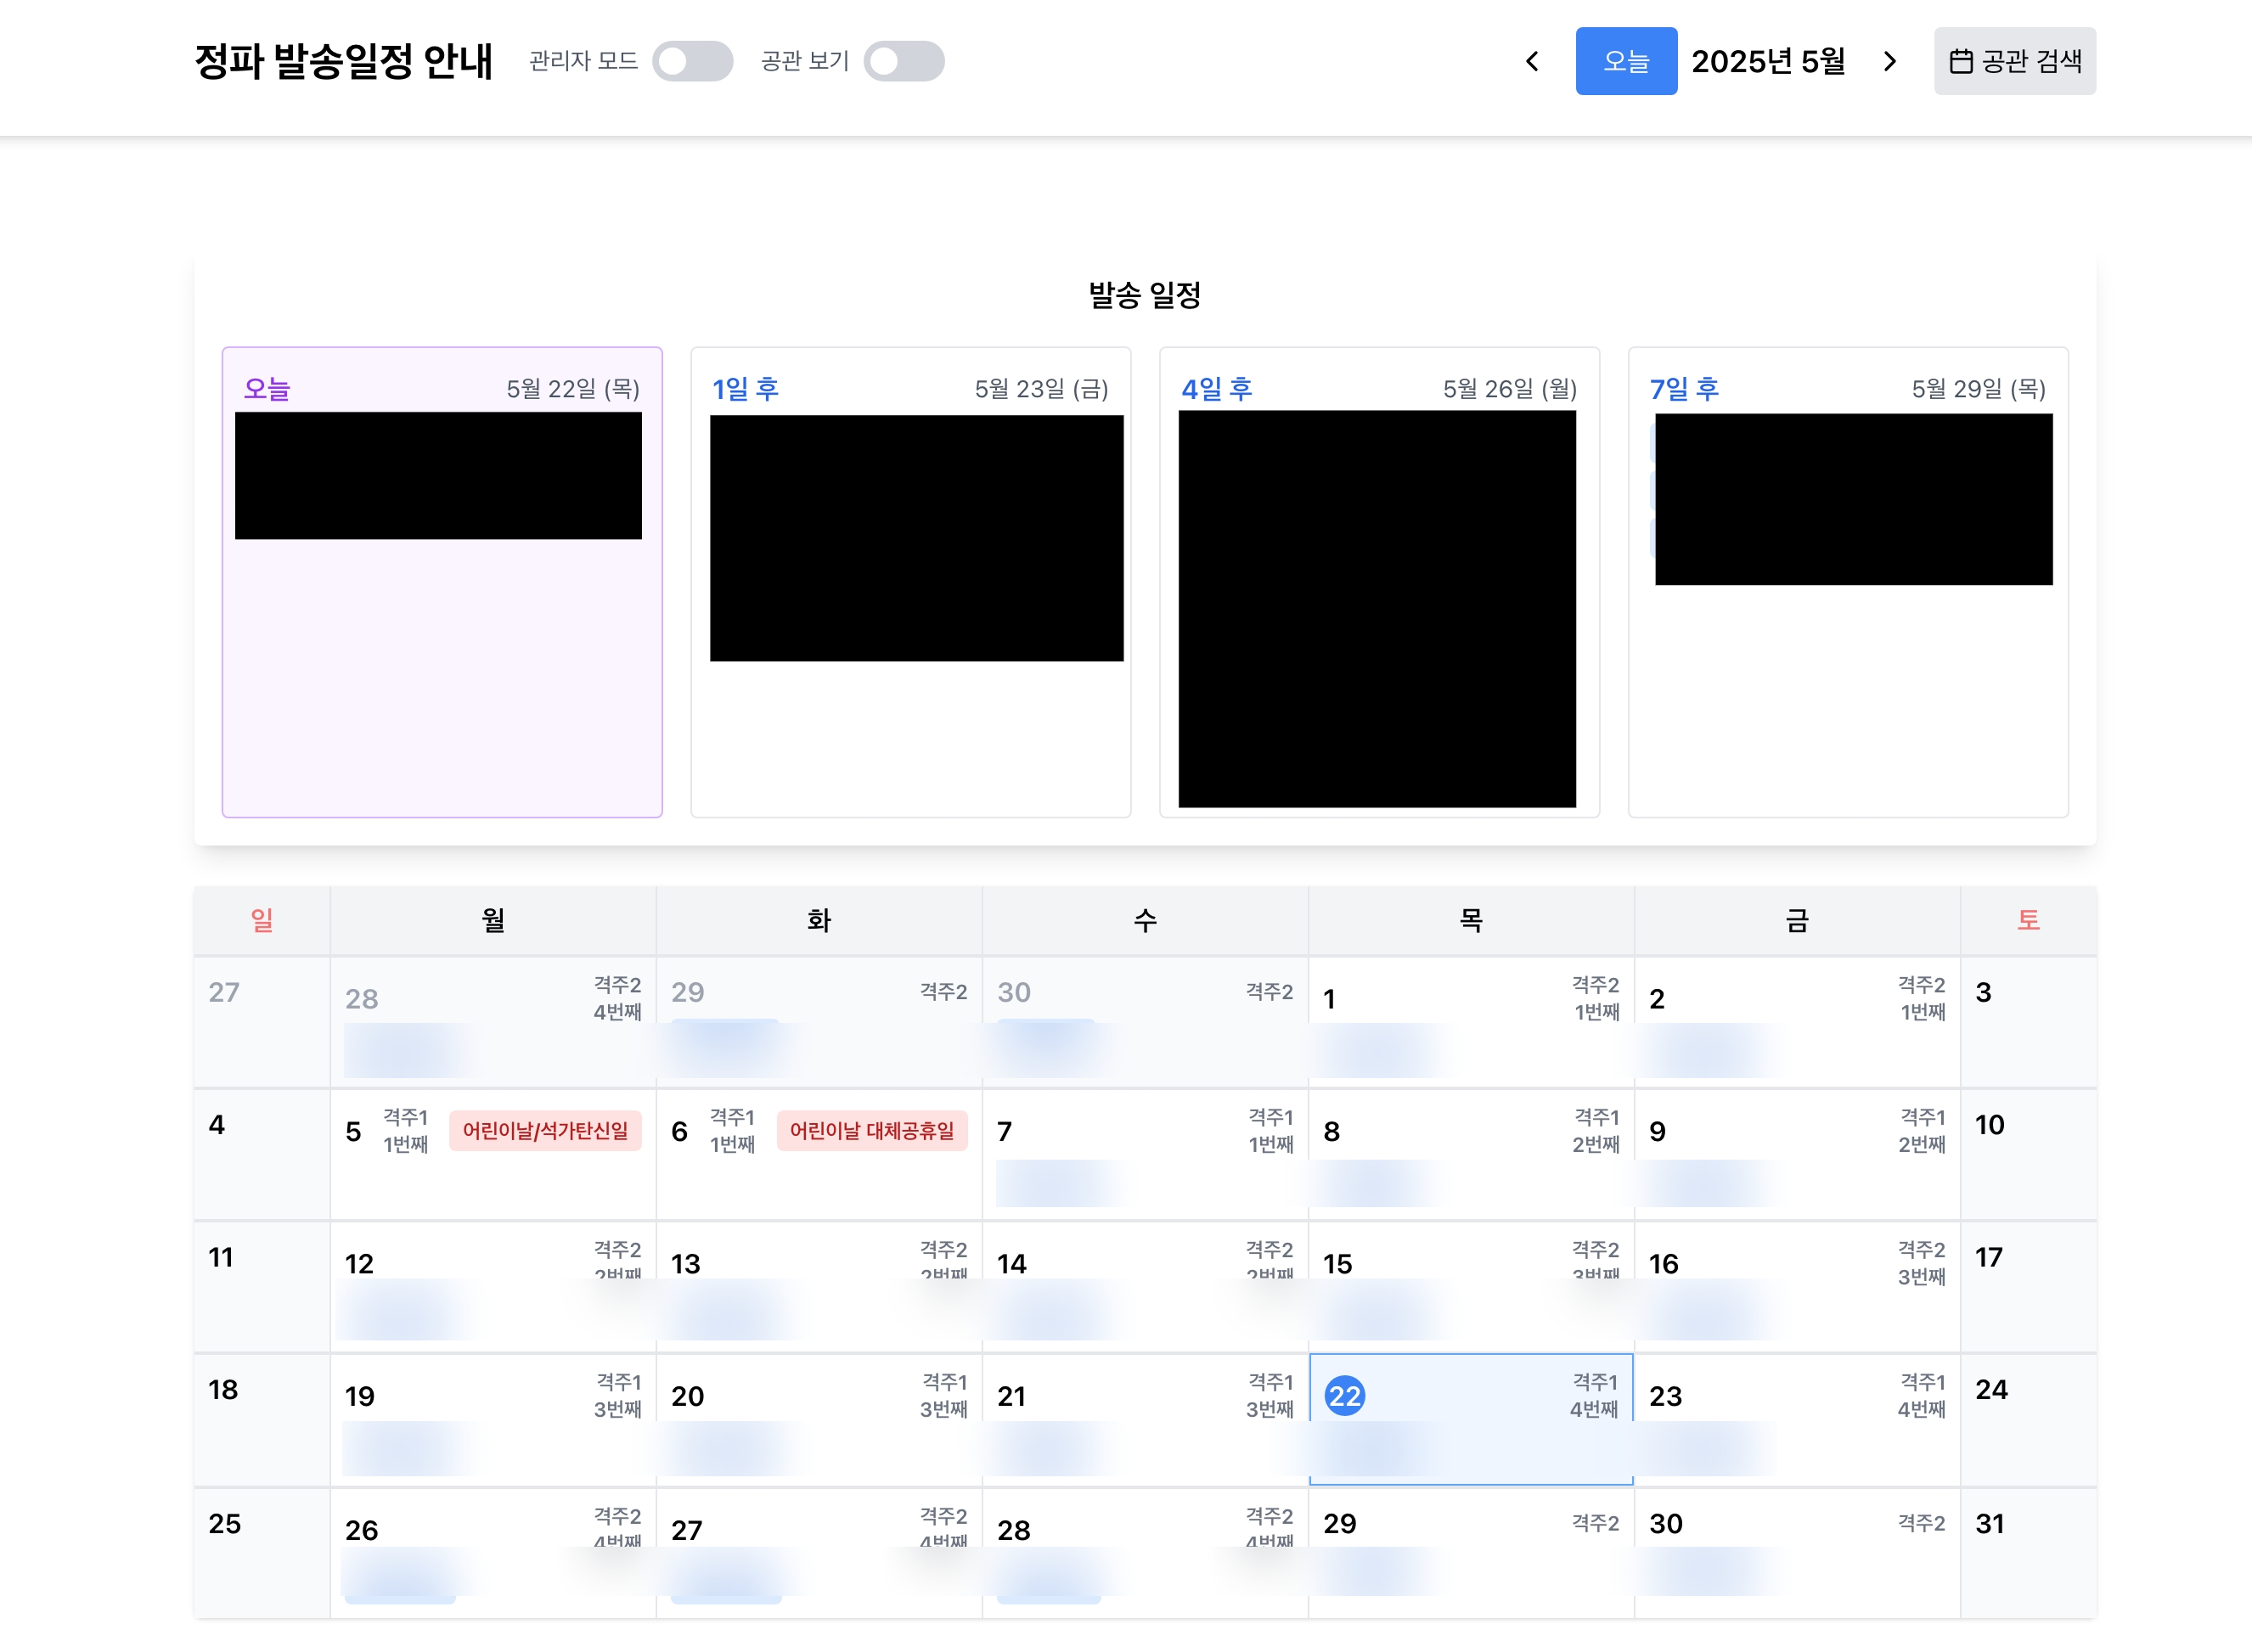
Task: Open the 공관 검색 button
Action: pos(2014,62)
